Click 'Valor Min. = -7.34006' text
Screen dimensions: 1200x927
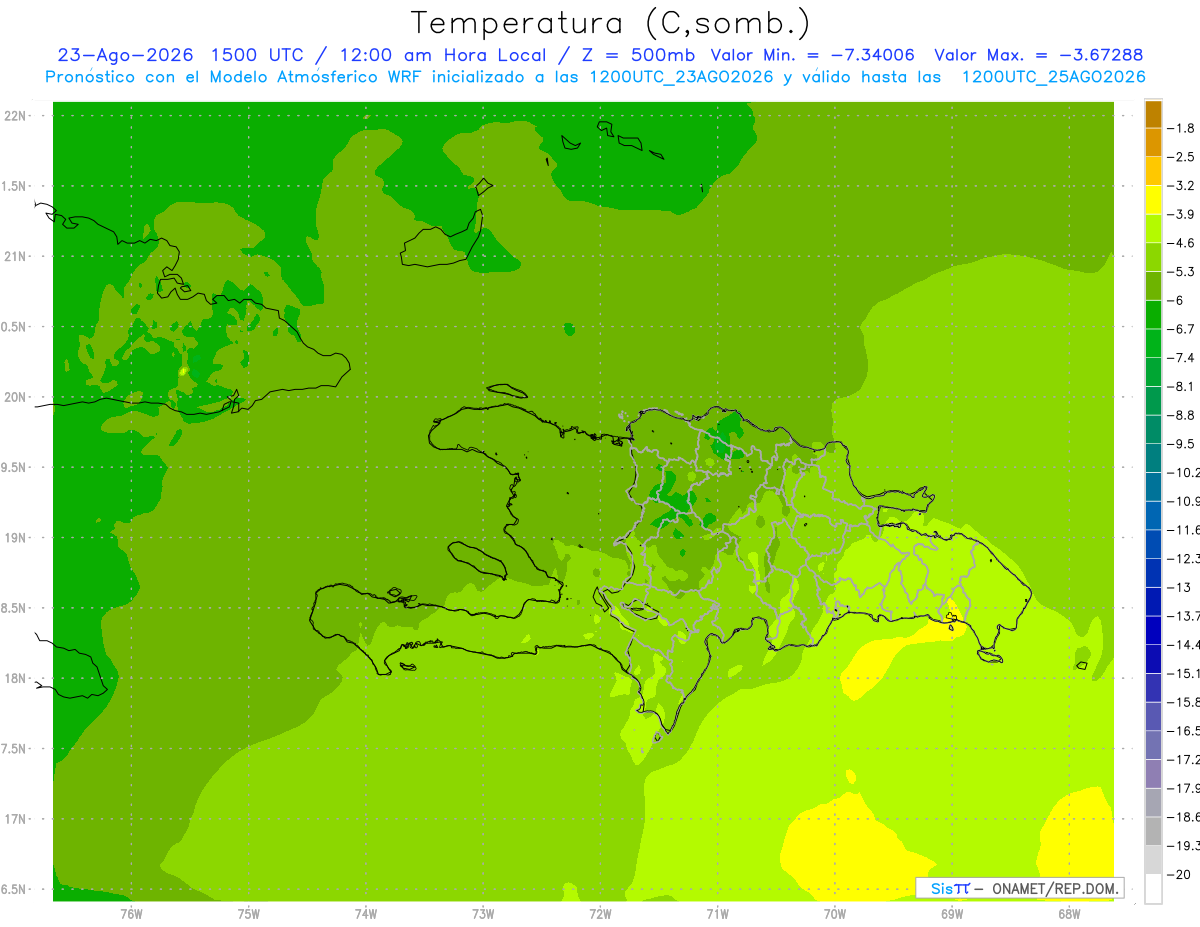[x=812, y=55]
